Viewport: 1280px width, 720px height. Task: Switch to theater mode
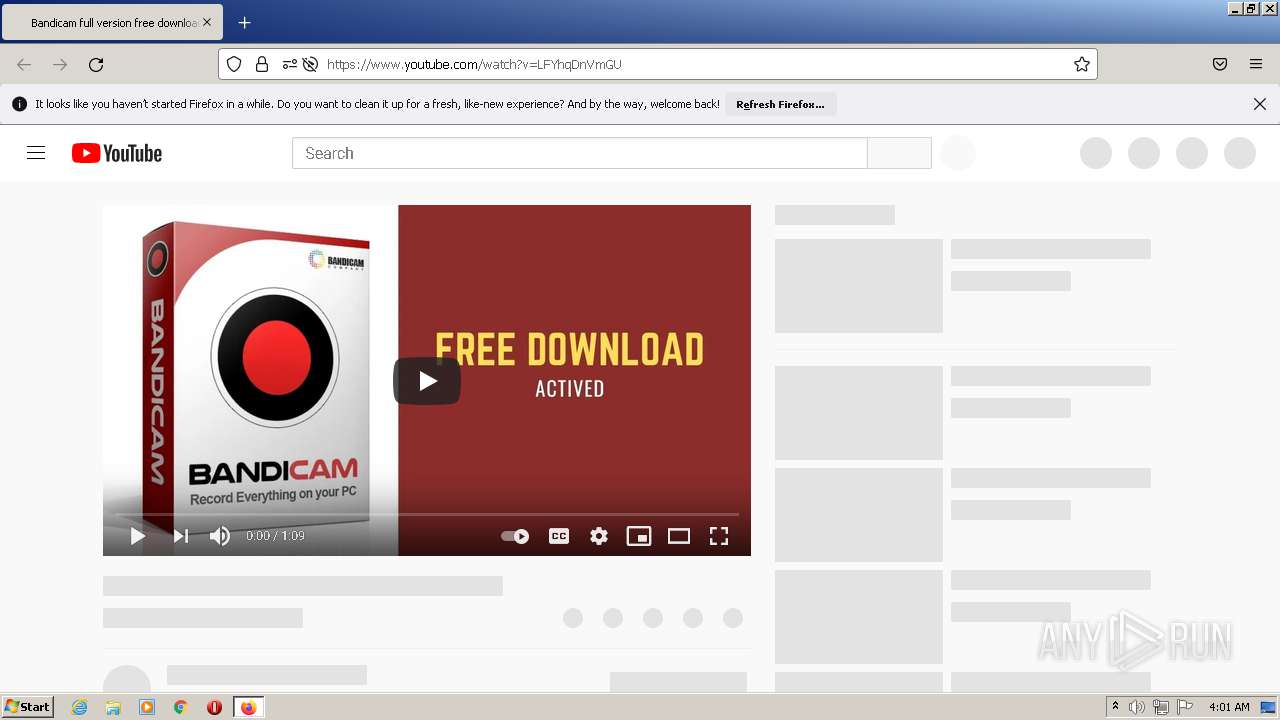tap(679, 536)
